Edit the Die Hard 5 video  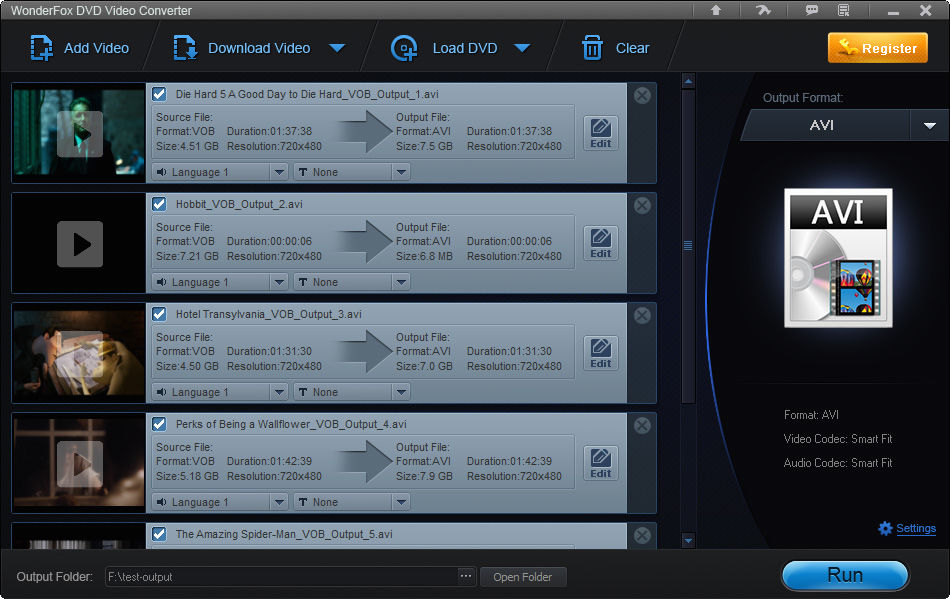point(600,133)
